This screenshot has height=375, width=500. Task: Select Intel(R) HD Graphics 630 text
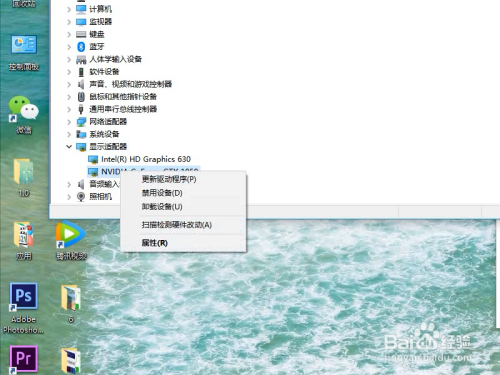(146, 159)
